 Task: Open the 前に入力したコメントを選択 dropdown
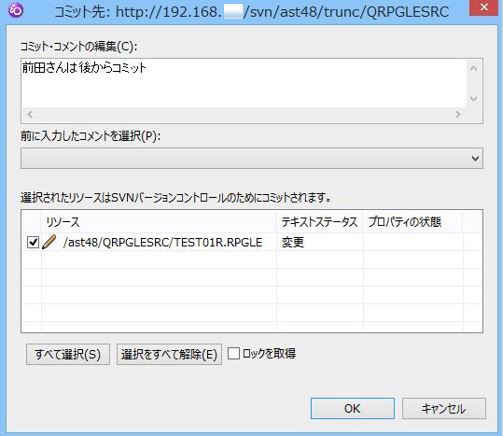click(252, 158)
